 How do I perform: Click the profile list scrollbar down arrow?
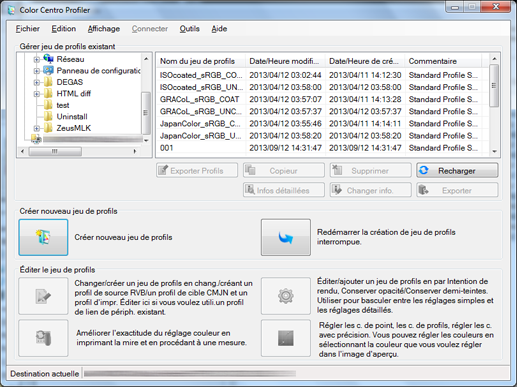494,151
